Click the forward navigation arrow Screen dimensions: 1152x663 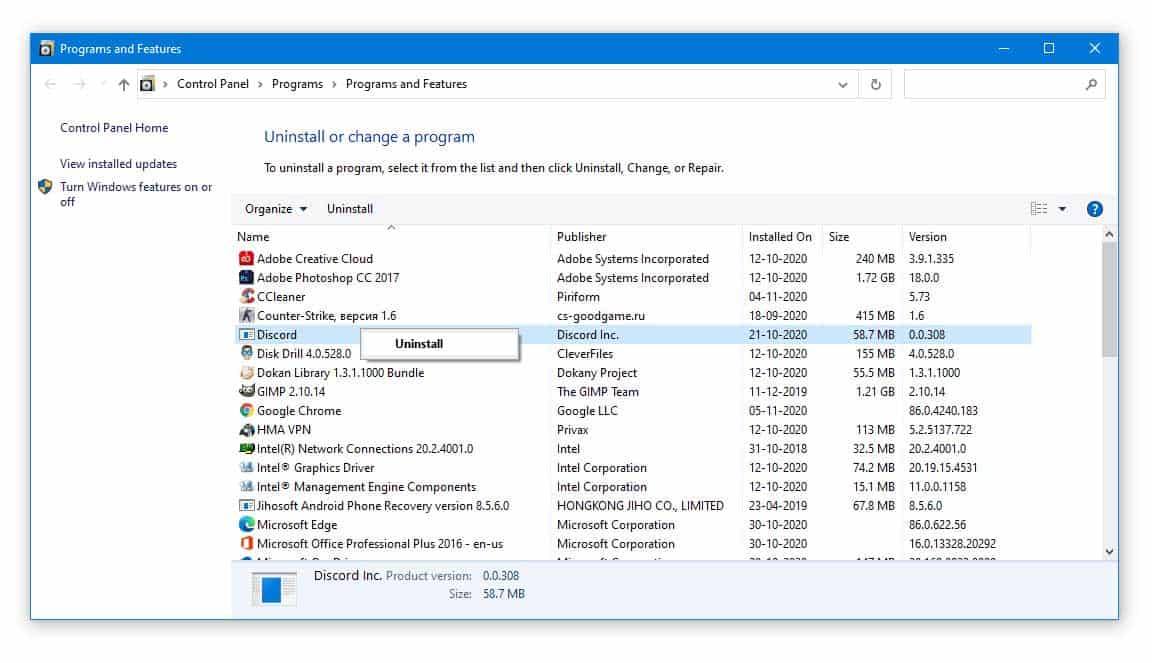tap(79, 85)
